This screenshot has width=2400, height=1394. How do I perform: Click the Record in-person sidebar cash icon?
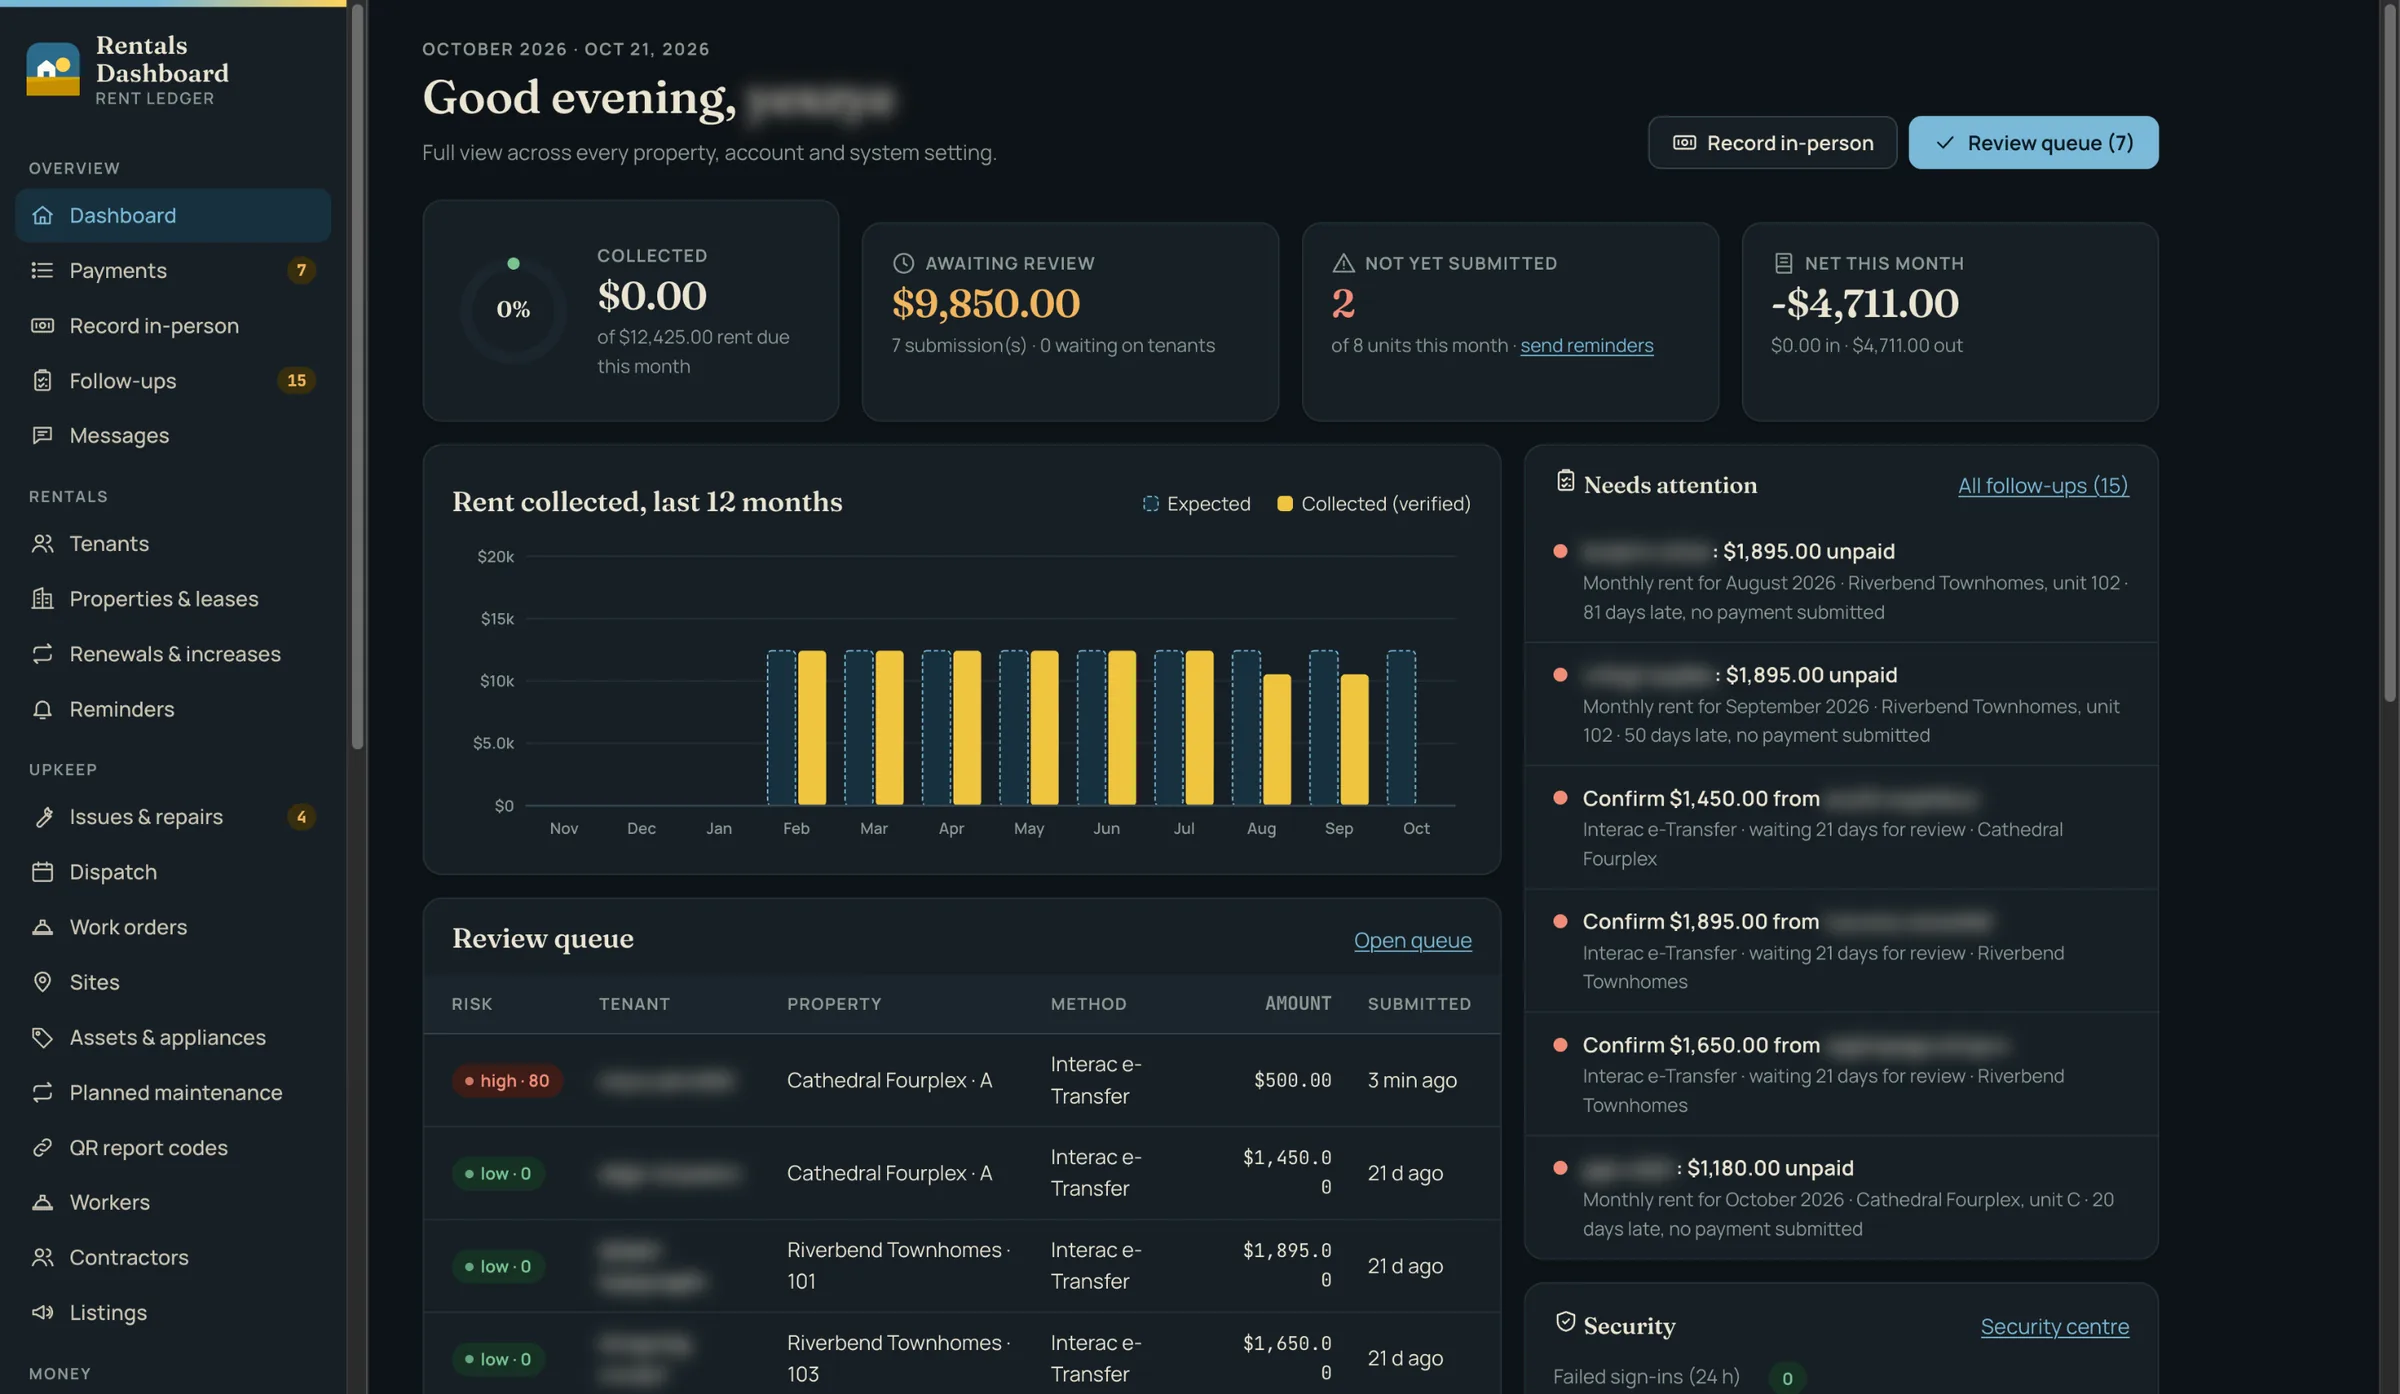pyautogui.click(x=42, y=325)
